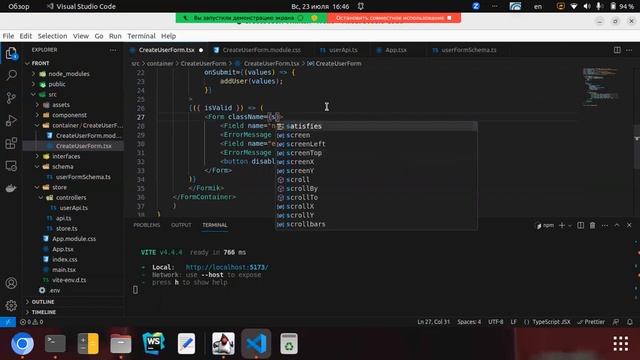Open Explorer Views and More Actions
640x360 pixels.
coord(113,50)
